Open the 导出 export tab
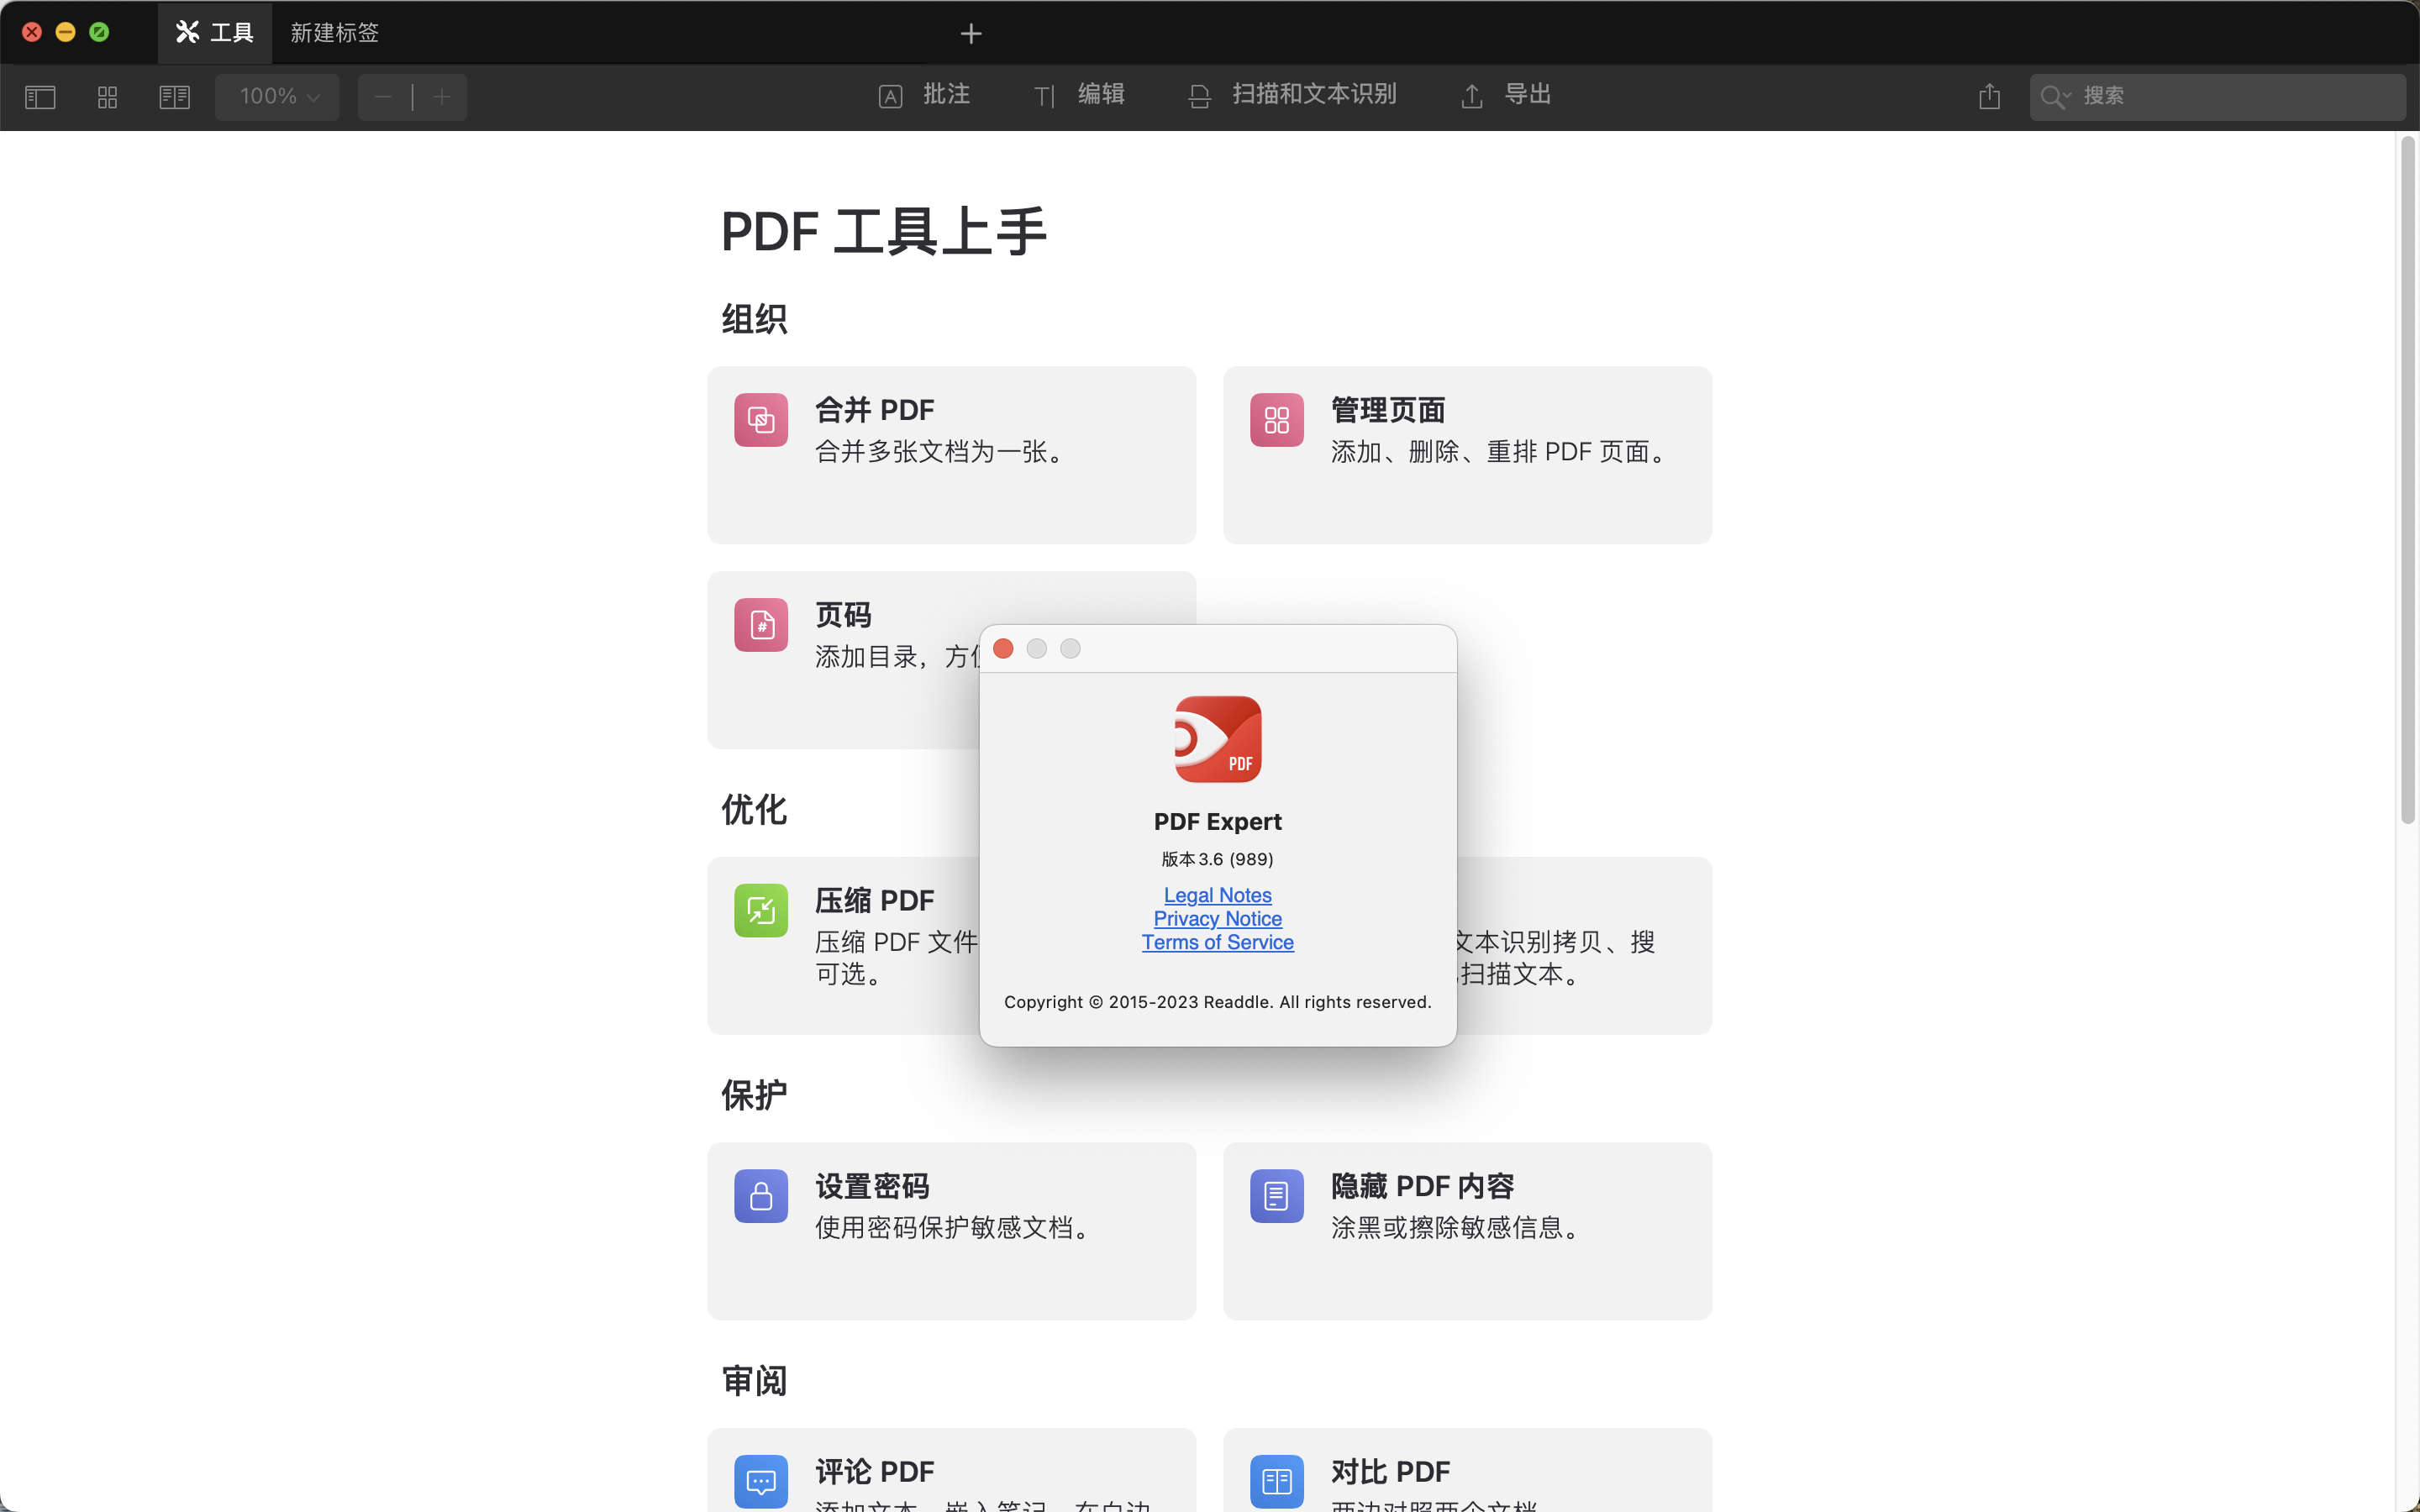Image resolution: width=2420 pixels, height=1512 pixels. [1506, 95]
